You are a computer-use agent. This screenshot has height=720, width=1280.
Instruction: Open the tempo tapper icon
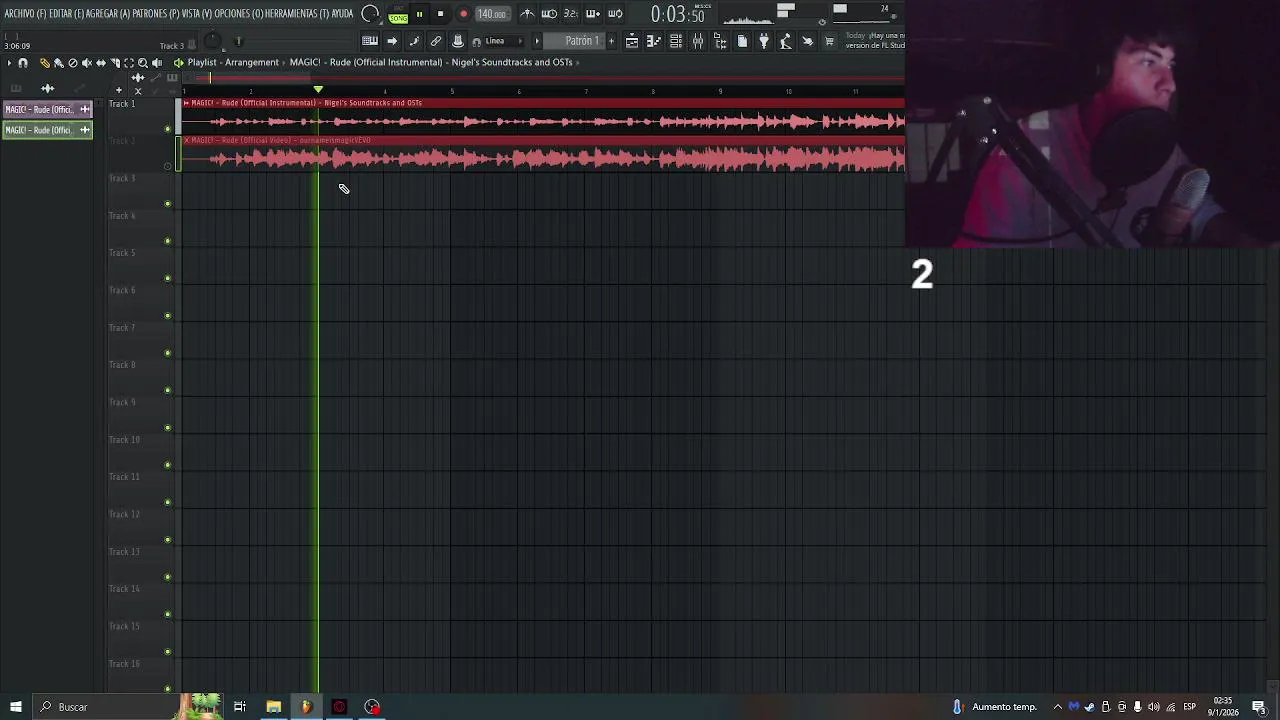[785, 41]
